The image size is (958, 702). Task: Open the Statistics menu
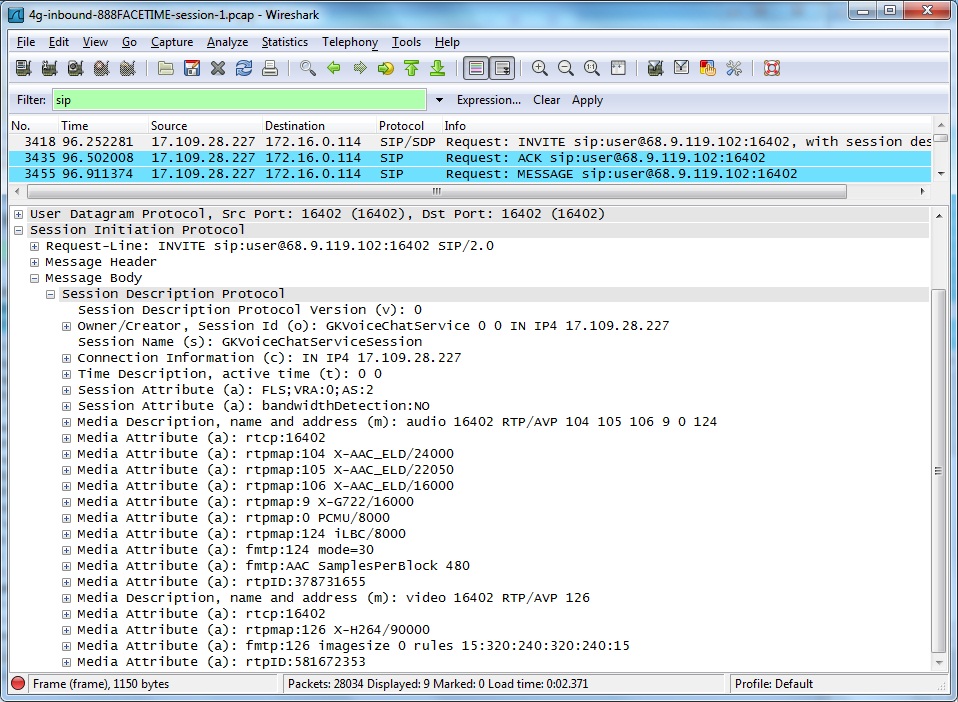(285, 42)
